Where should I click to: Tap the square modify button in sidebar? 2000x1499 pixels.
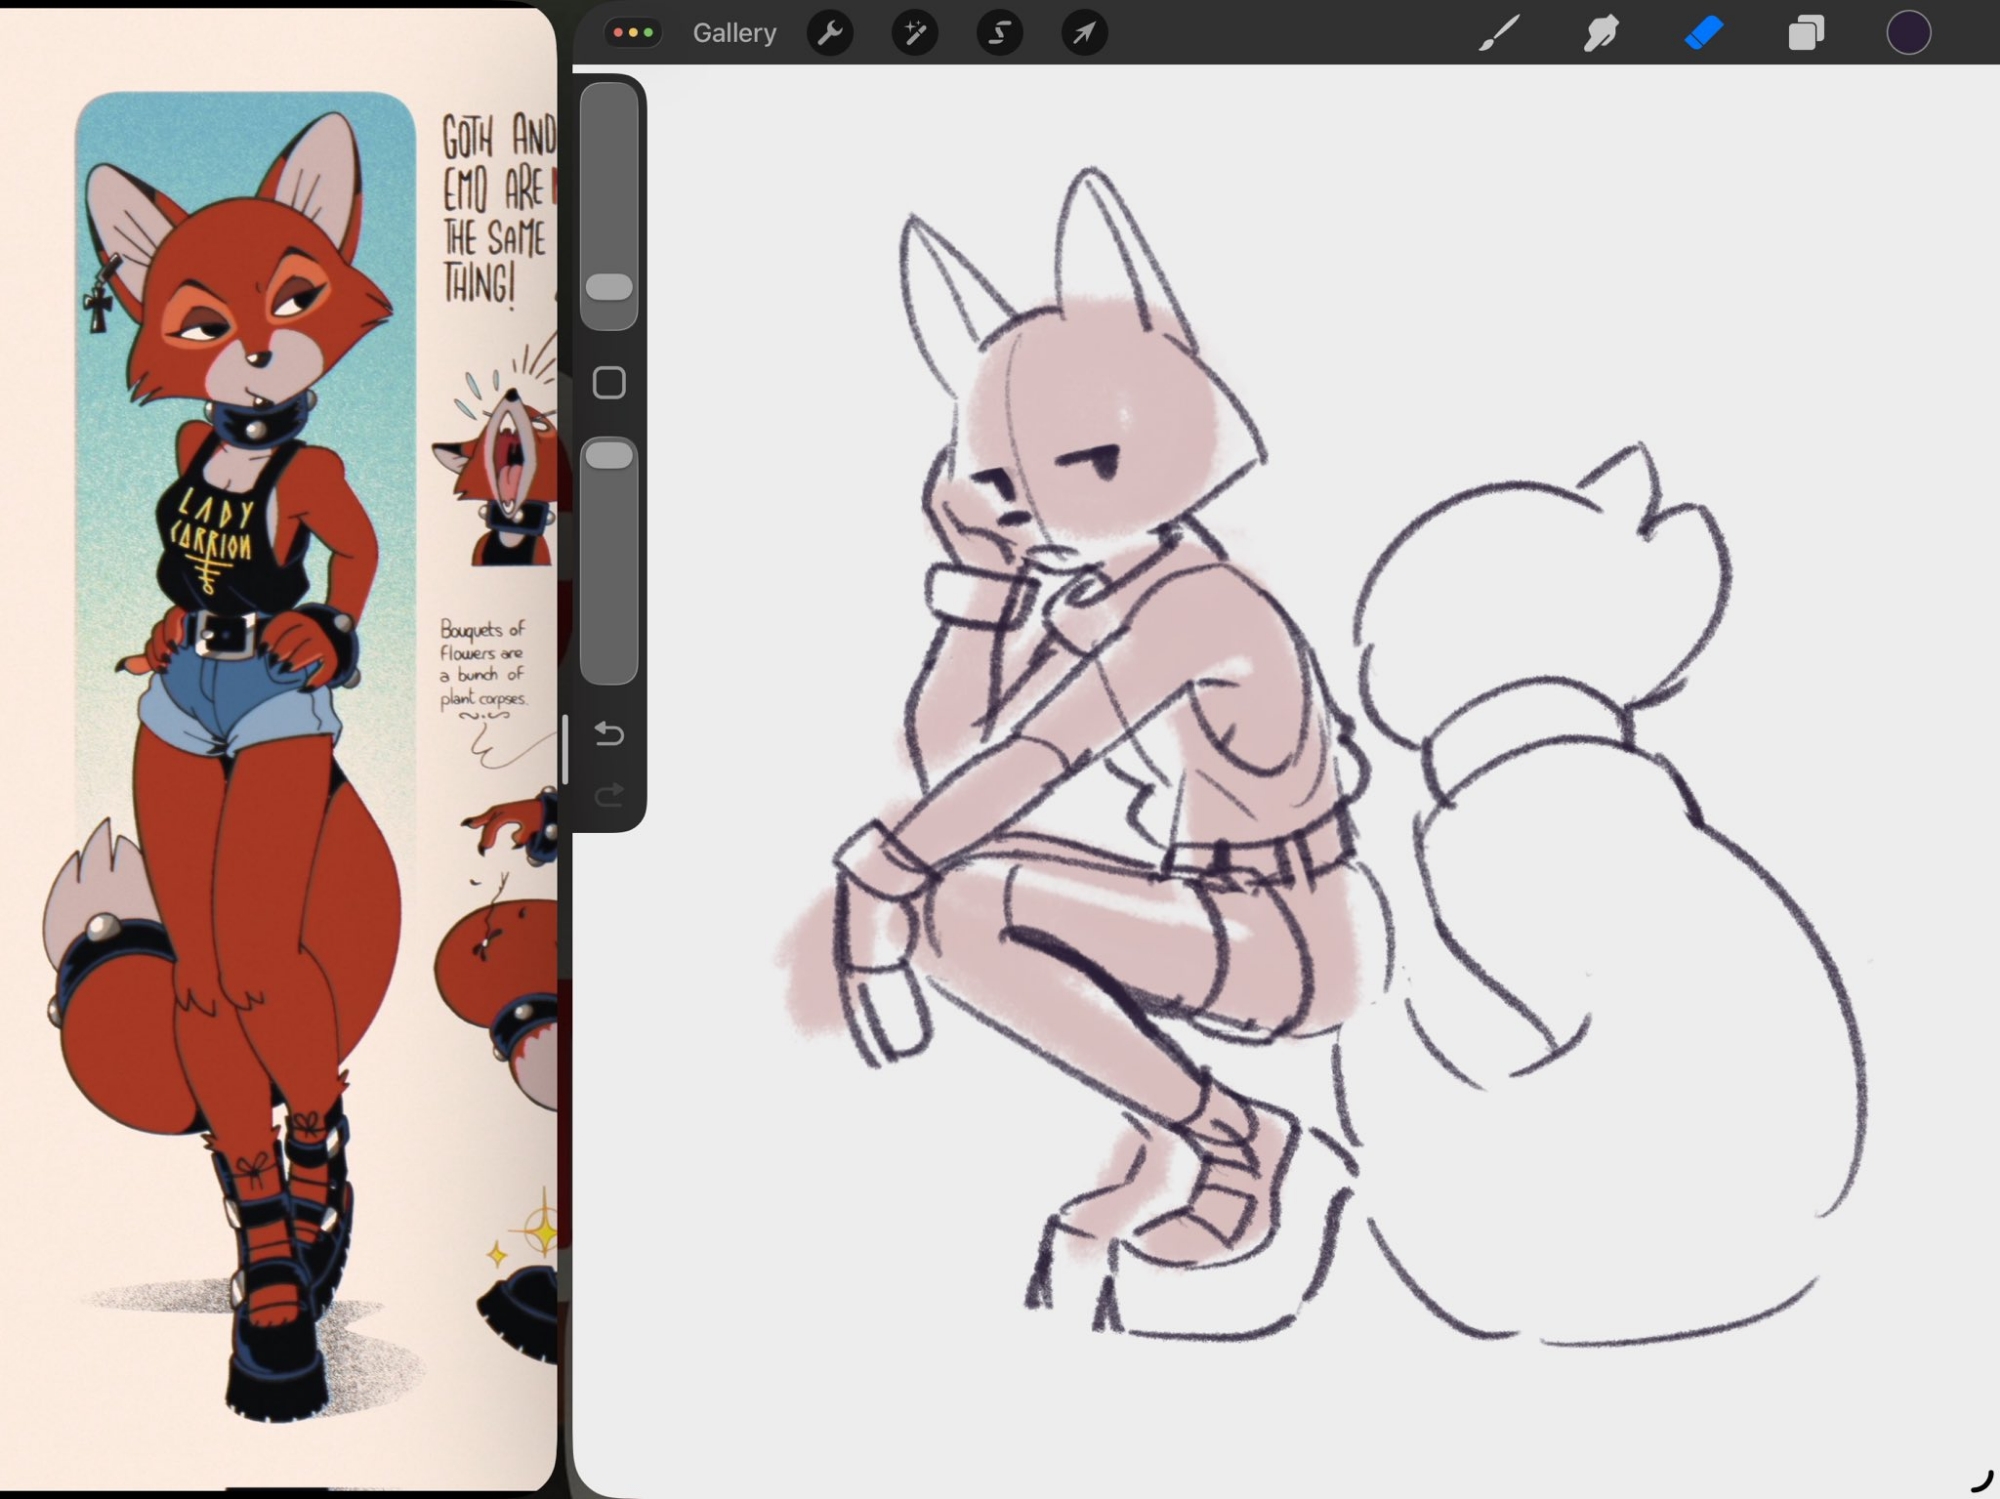(x=609, y=382)
